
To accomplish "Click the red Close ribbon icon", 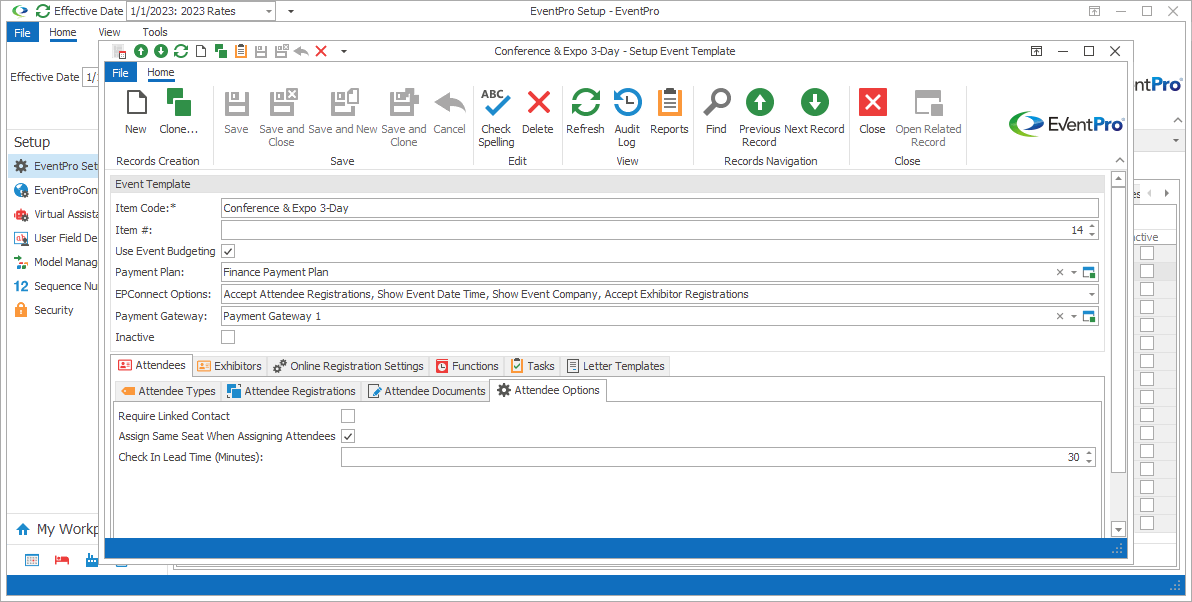I will (x=872, y=112).
